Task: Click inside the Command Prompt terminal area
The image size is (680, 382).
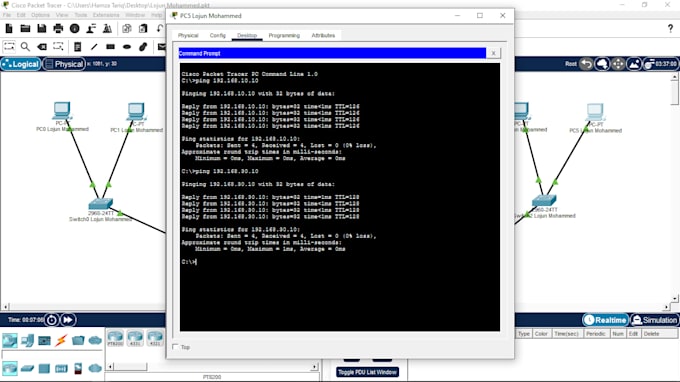Action: click(x=340, y=197)
